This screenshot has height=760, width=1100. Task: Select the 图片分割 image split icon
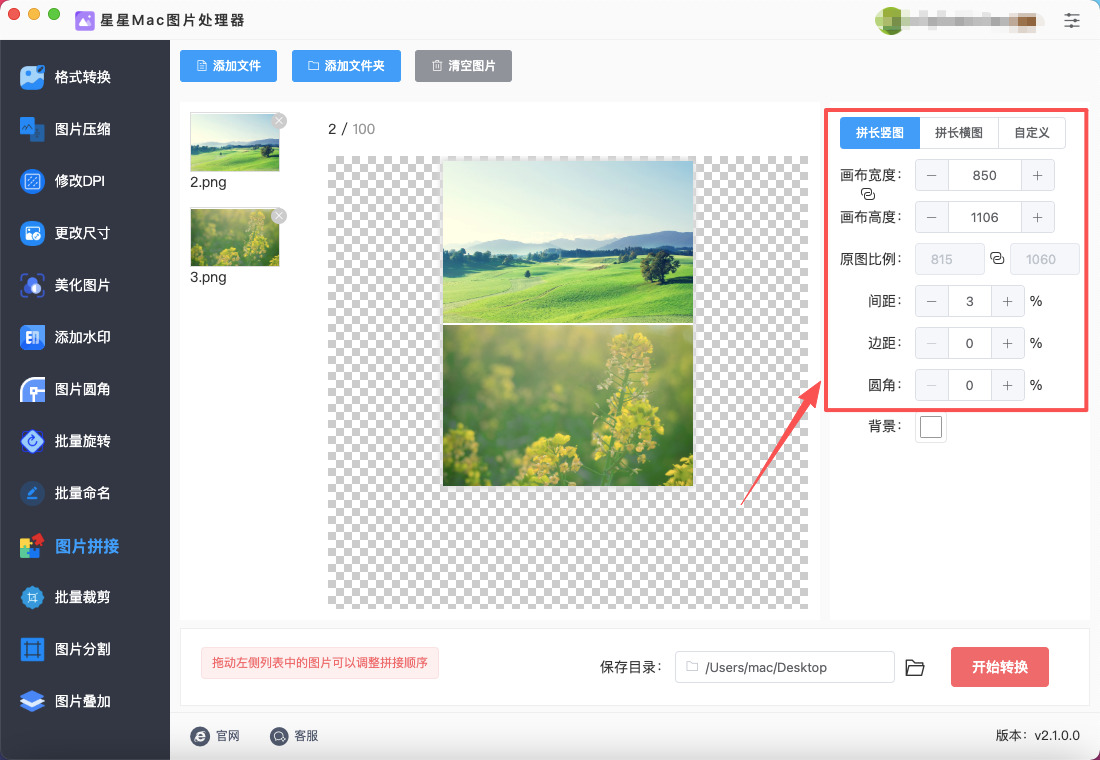point(32,649)
